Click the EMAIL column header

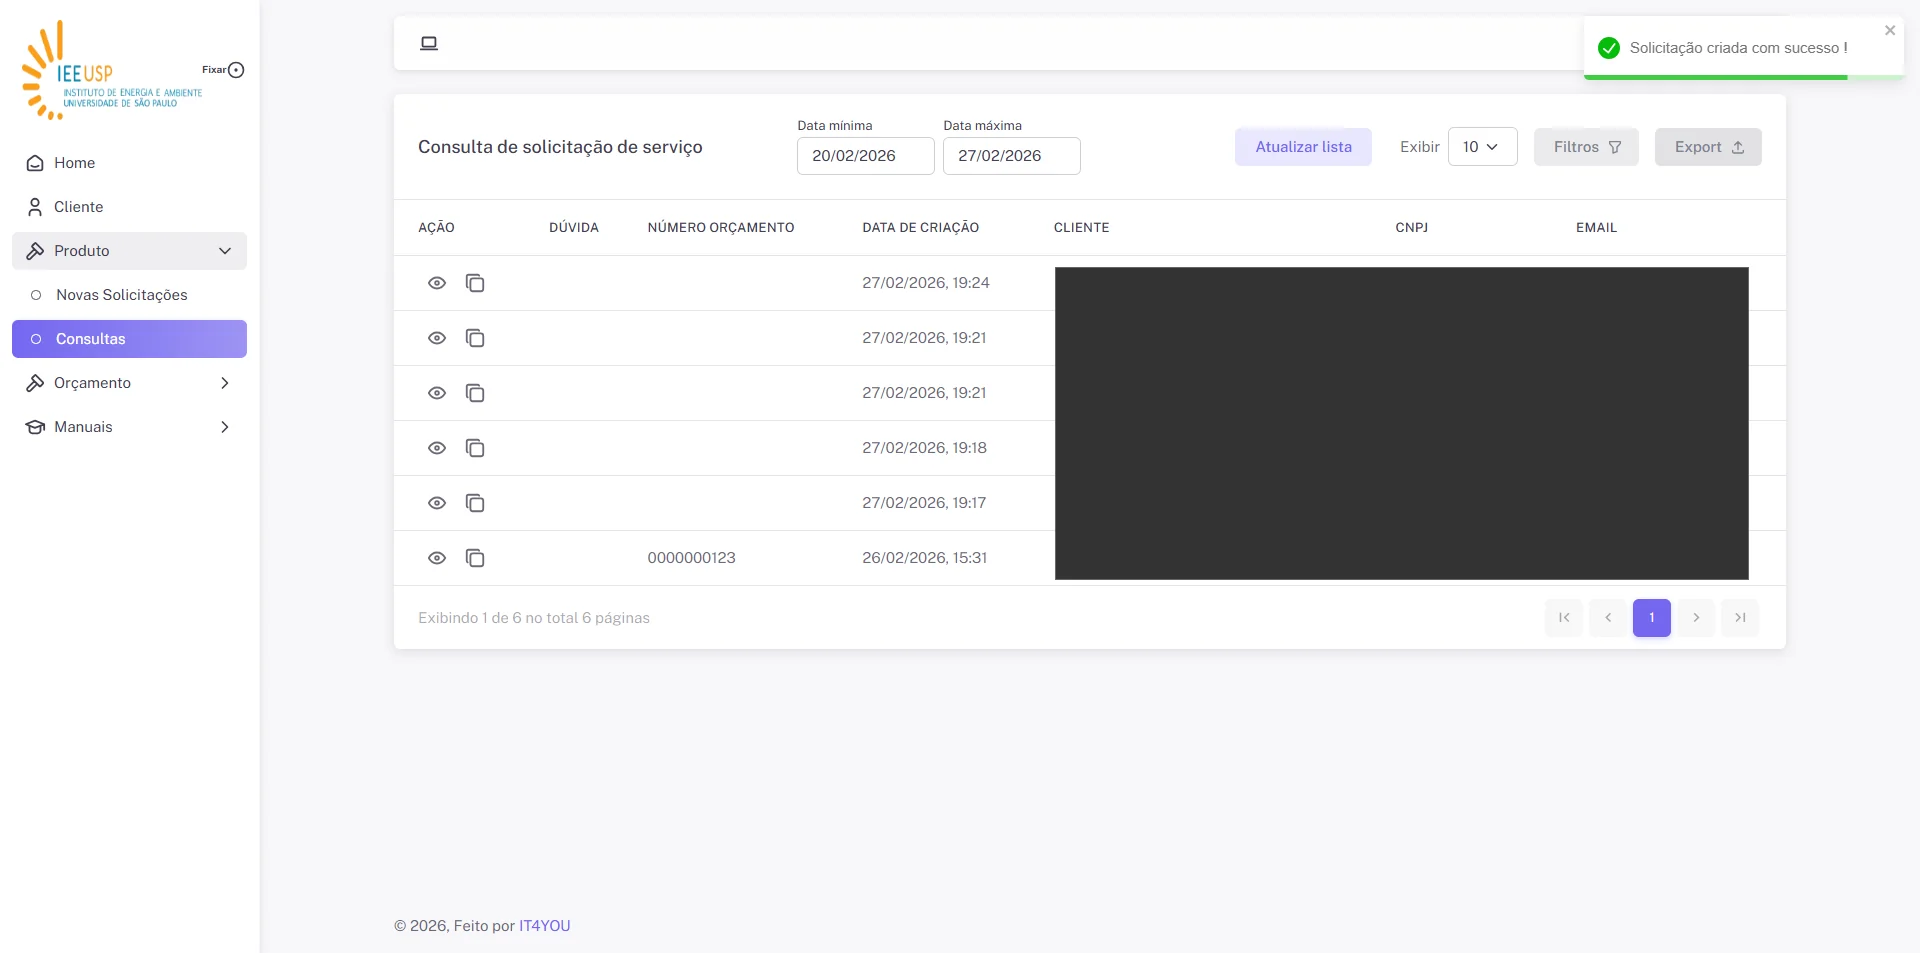pos(1596,228)
